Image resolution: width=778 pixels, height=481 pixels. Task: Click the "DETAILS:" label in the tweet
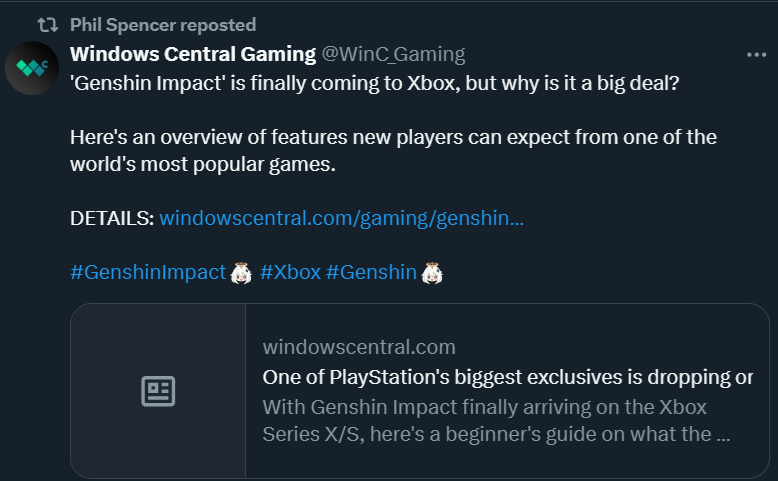tap(112, 218)
